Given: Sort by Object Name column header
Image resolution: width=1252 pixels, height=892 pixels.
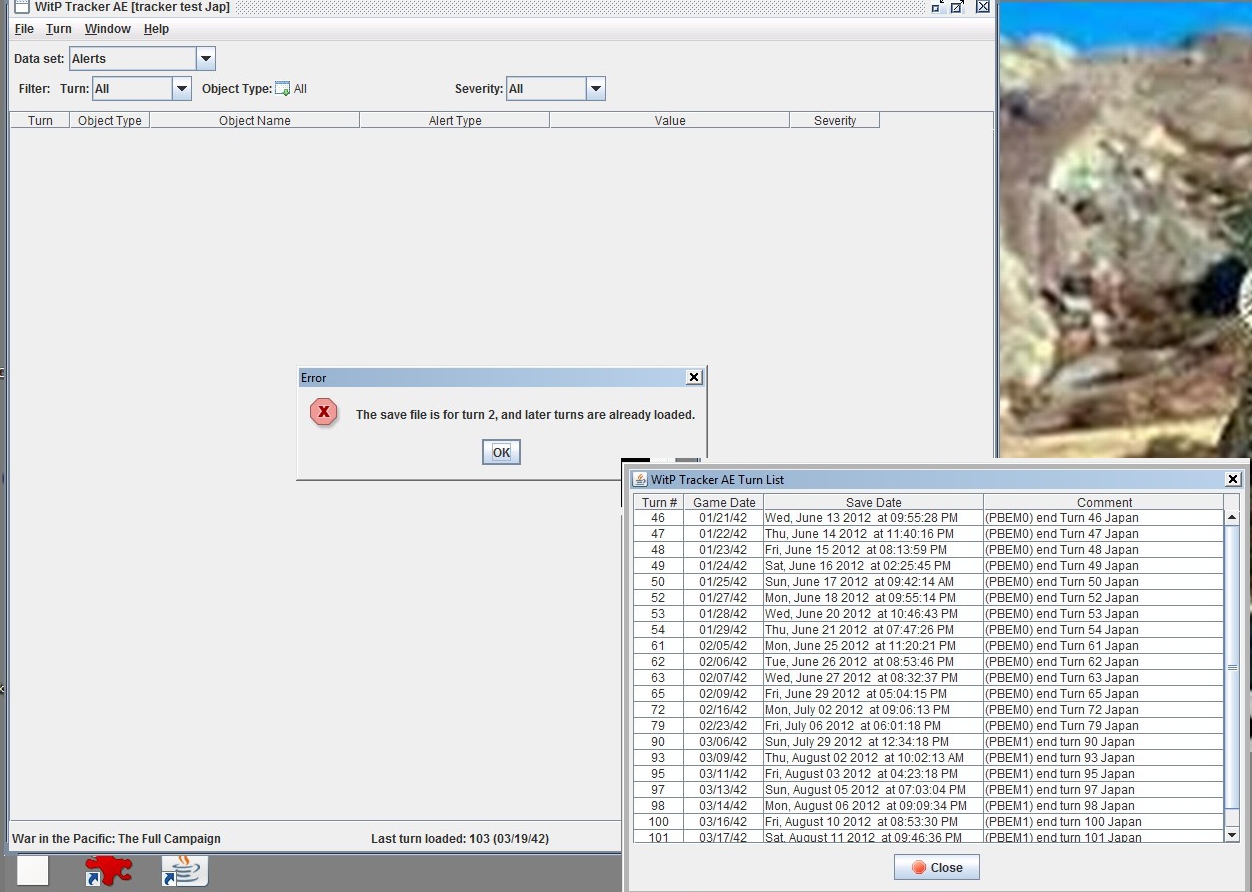Looking at the screenshot, I should [x=254, y=120].
